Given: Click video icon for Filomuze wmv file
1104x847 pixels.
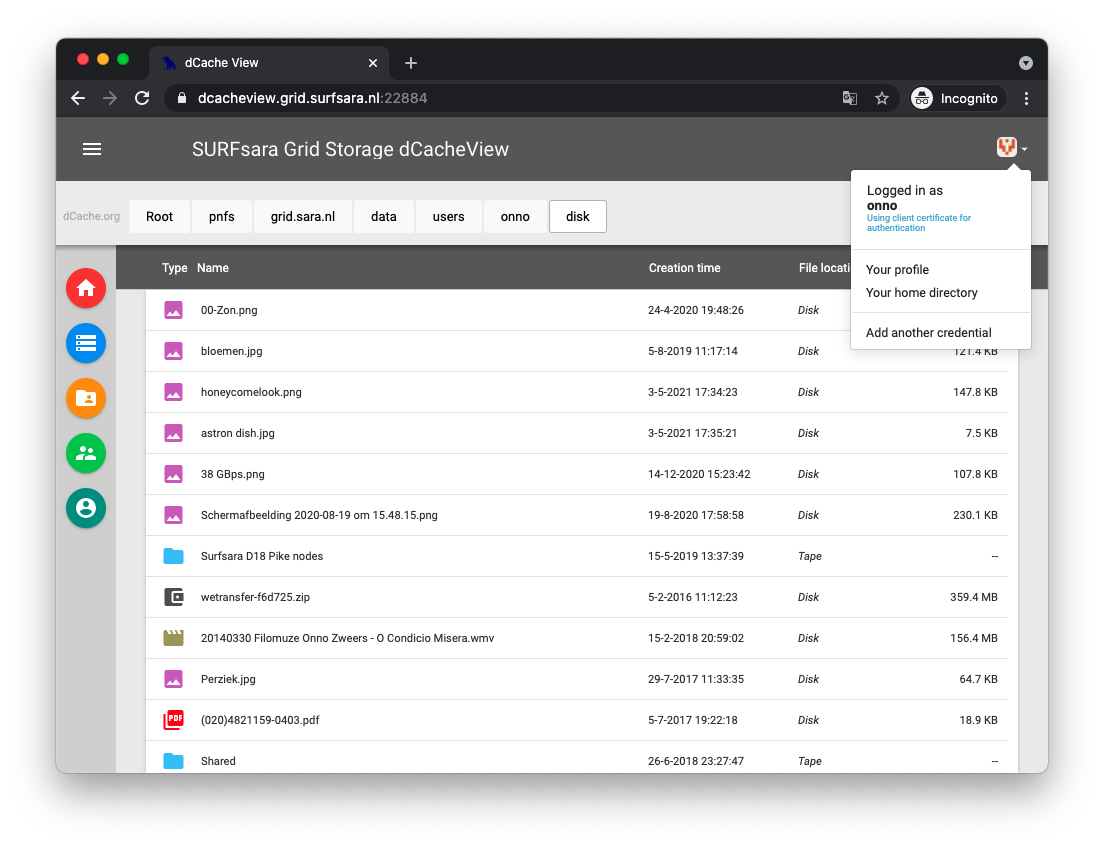Looking at the screenshot, I should pos(173,638).
